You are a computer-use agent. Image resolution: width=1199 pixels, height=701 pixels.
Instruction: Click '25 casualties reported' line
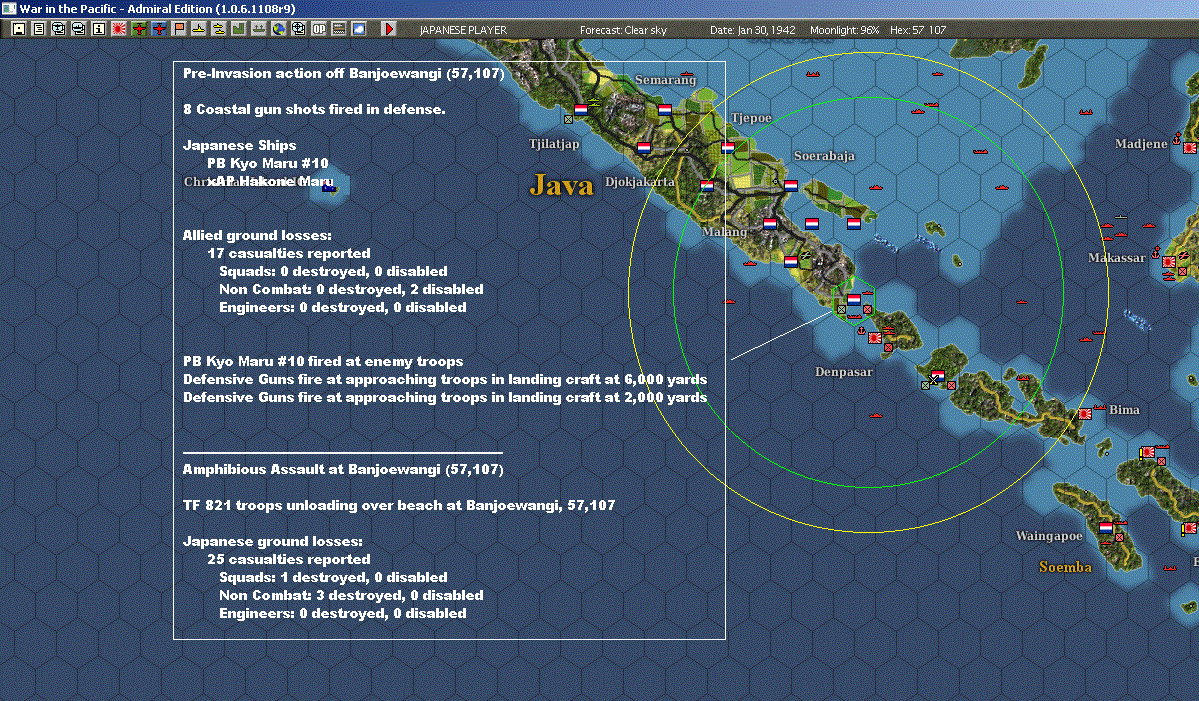point(289,559)
